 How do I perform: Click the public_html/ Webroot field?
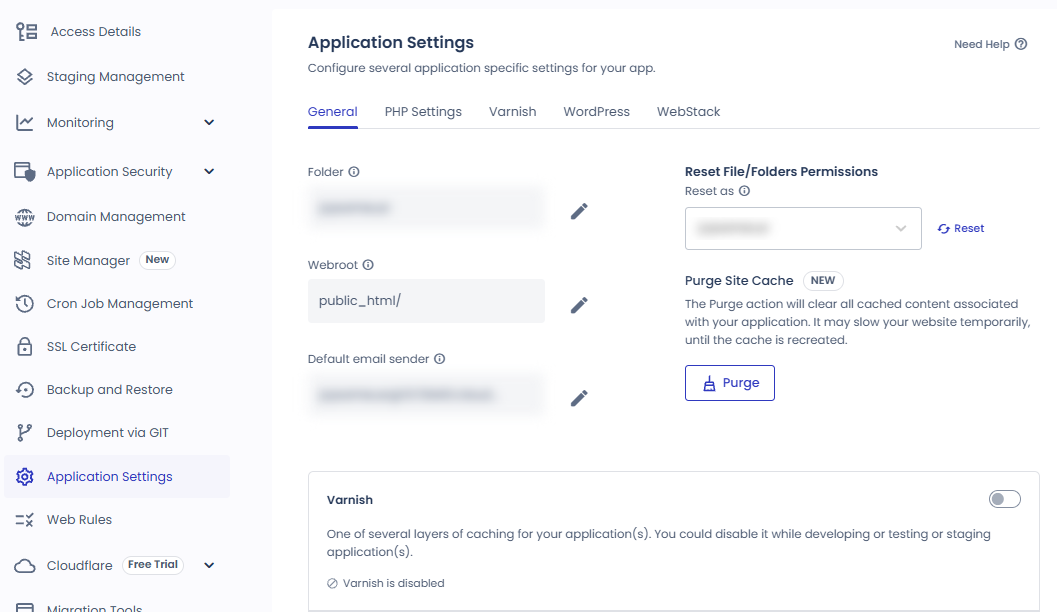426,301
